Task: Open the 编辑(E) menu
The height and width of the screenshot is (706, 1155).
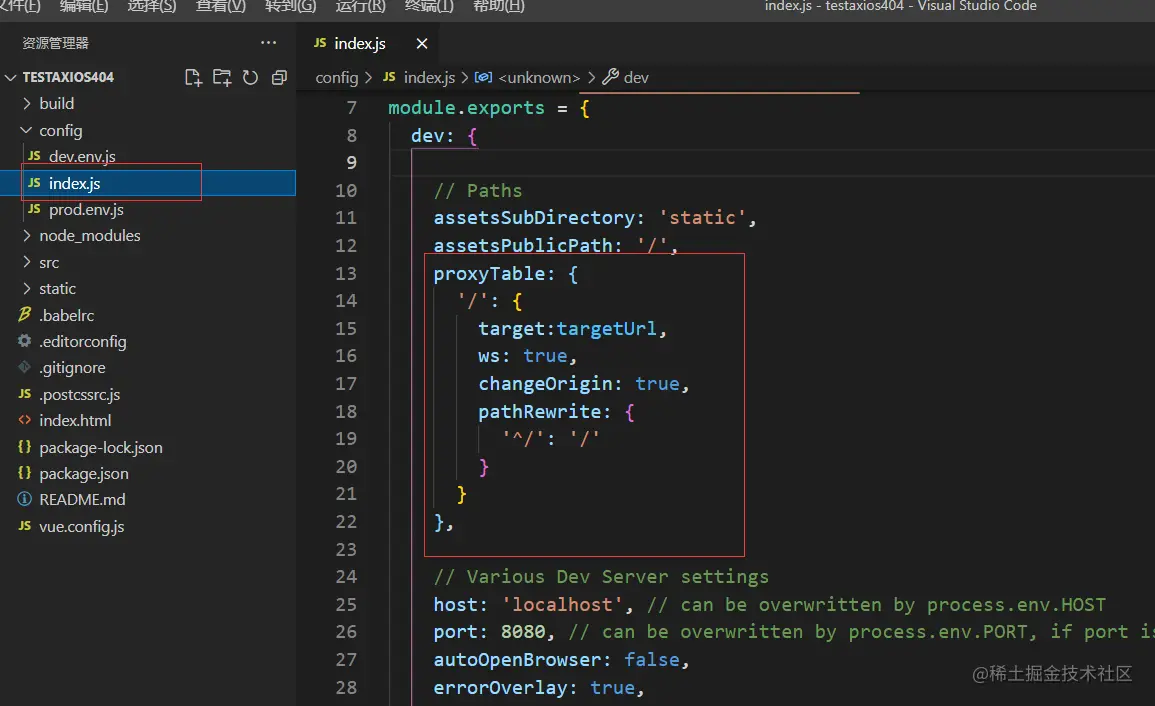Action: coord(84,6)
